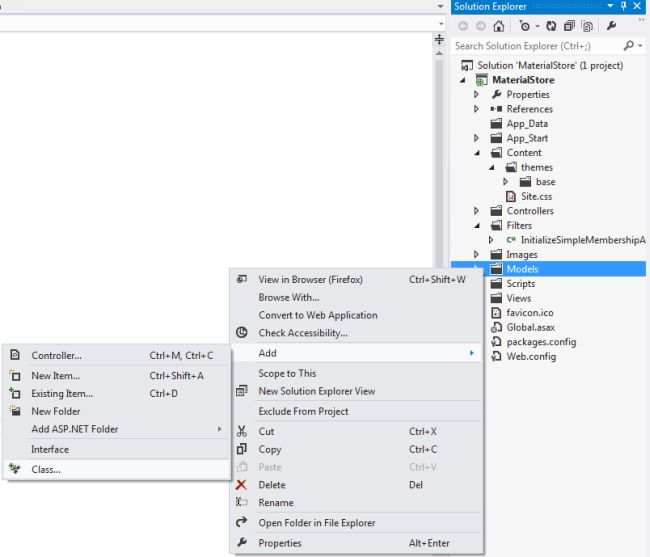
Task: Select the Models folder
Action: click(x=522, y=269)
